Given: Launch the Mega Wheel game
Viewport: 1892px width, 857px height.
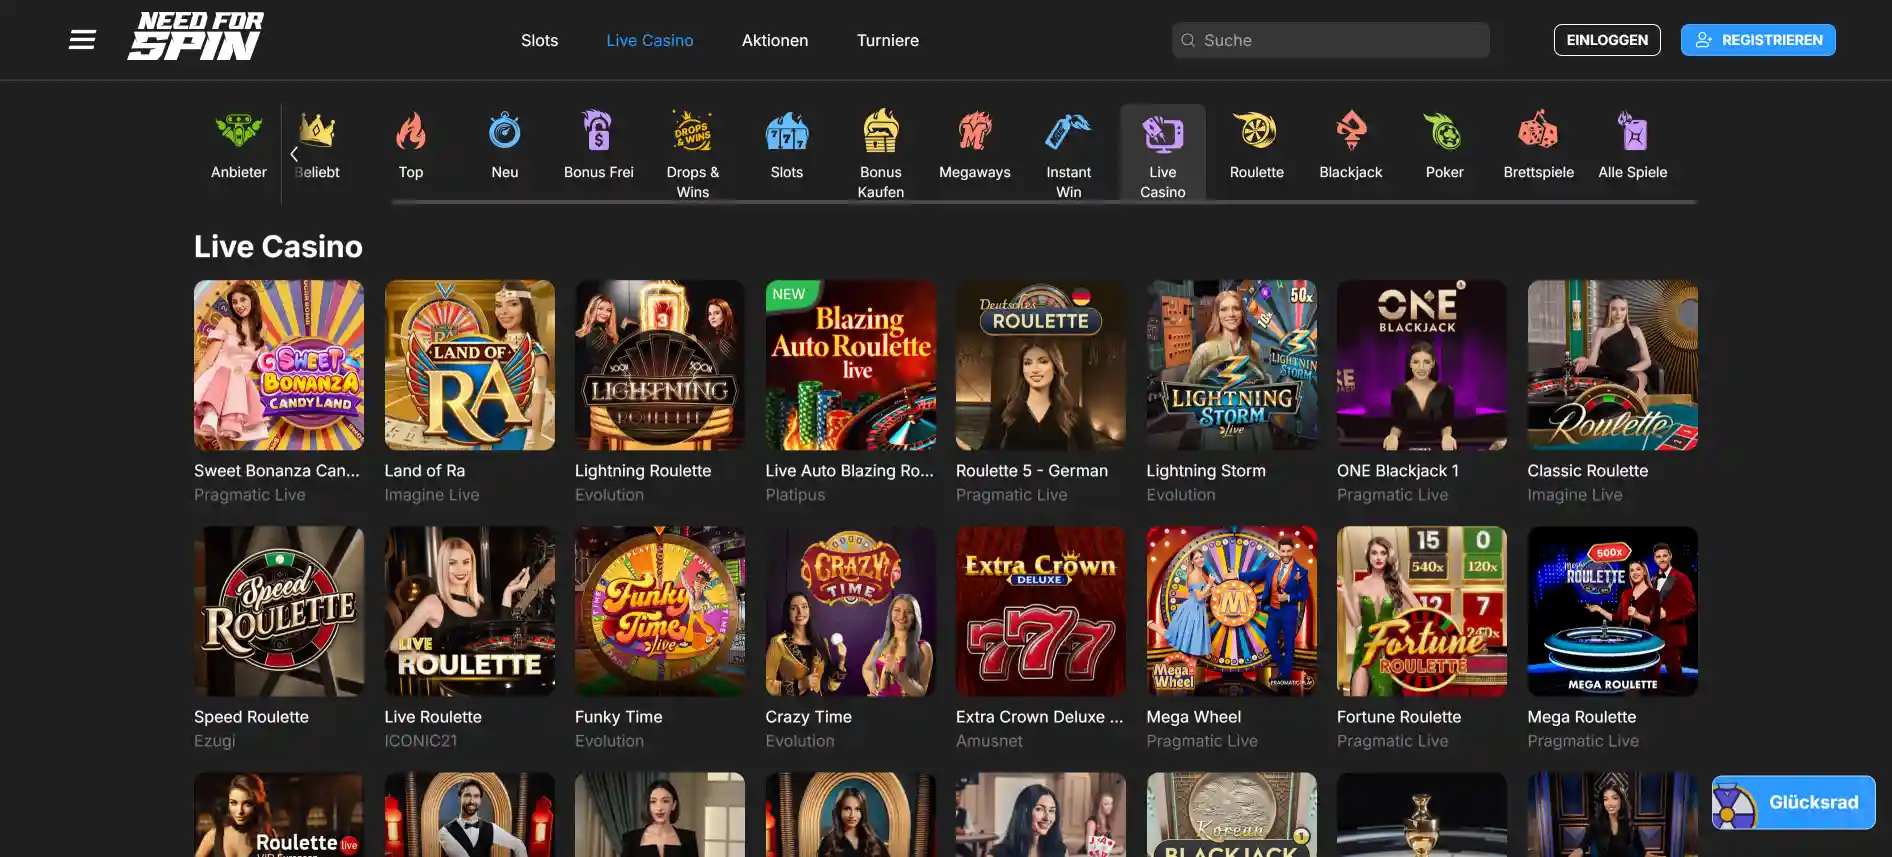Looking at the screenshot, I should click(1232, 611).
